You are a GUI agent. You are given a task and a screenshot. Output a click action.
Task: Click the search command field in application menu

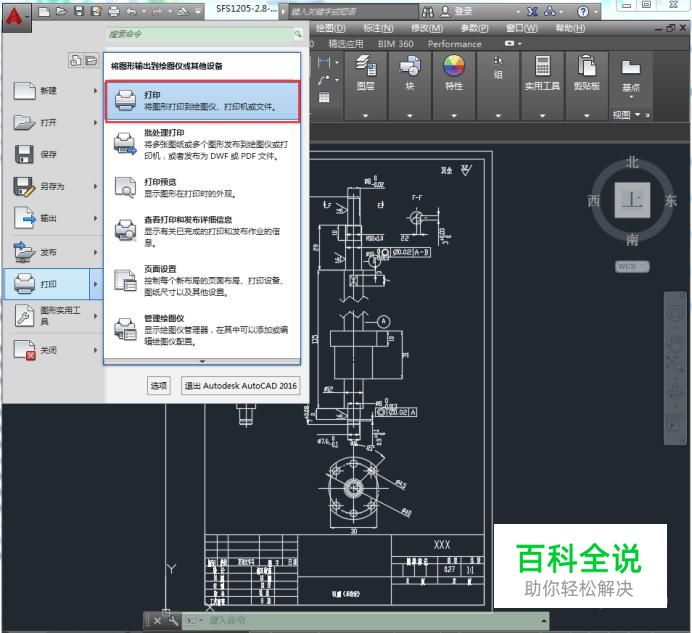pos(205,34)
